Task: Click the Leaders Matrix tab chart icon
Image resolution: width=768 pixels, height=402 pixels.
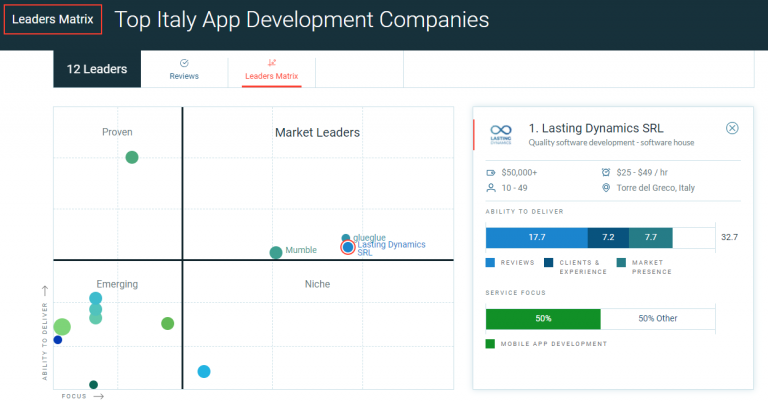Action: coord(272,63)
